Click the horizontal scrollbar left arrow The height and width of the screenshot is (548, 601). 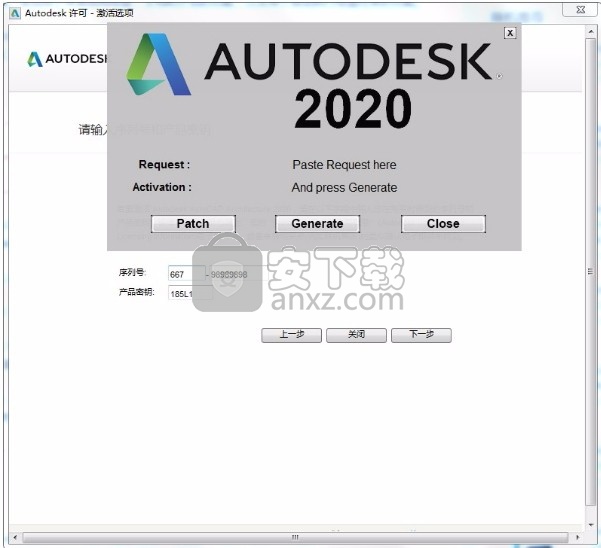tap(15, 537)
